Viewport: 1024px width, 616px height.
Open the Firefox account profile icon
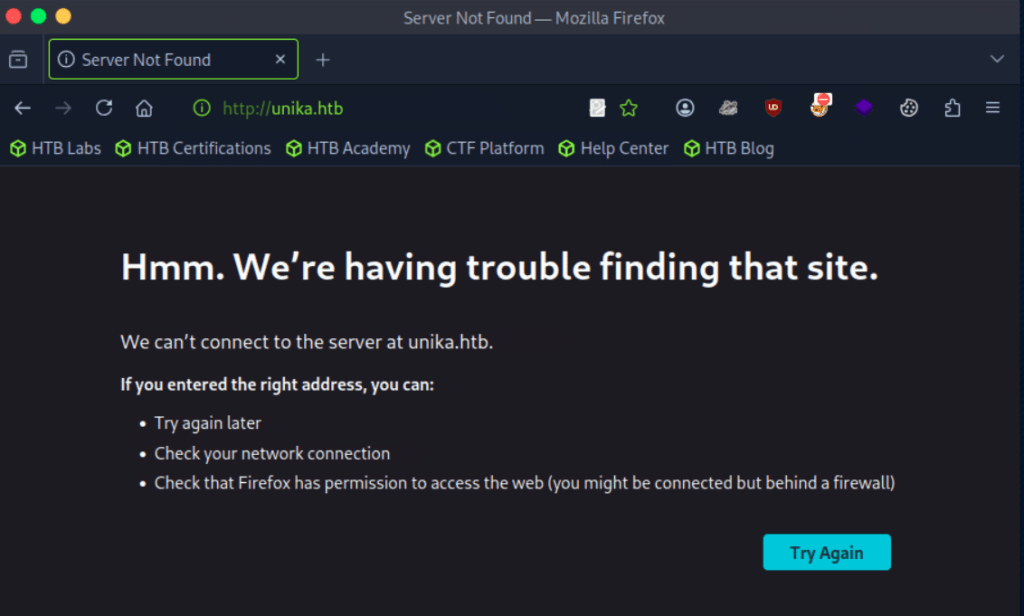[684, 108]
